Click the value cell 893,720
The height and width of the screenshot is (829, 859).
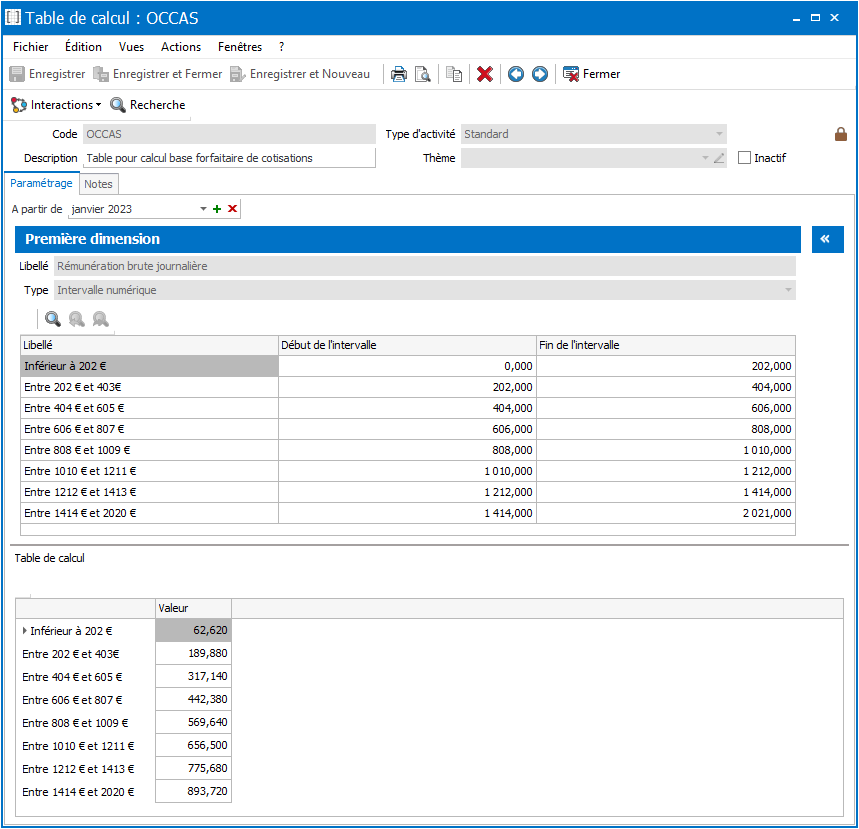tap(193, 791)
